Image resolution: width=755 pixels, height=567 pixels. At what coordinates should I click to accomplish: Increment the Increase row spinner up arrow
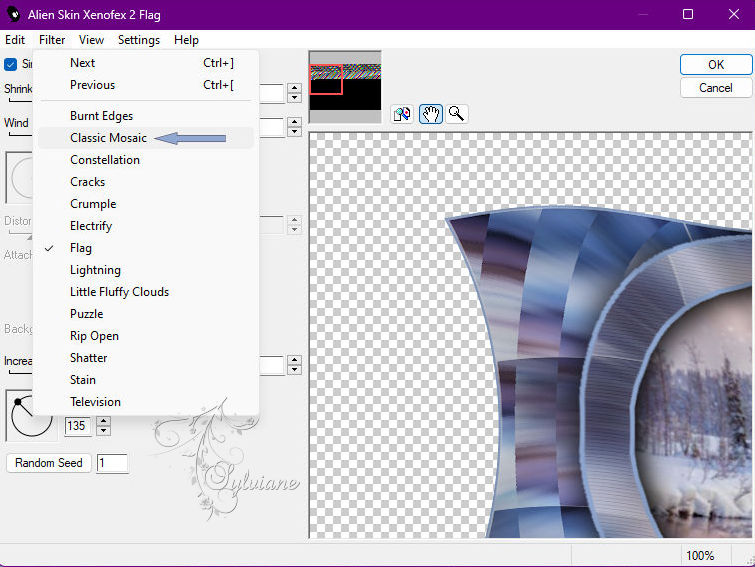[294, 360]
